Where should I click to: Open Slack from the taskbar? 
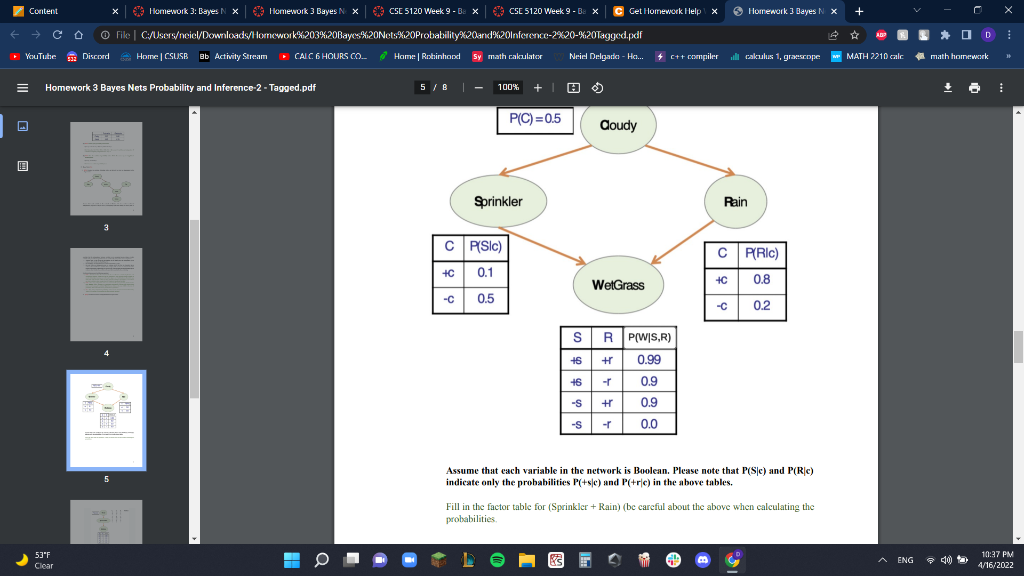(673, 560)
